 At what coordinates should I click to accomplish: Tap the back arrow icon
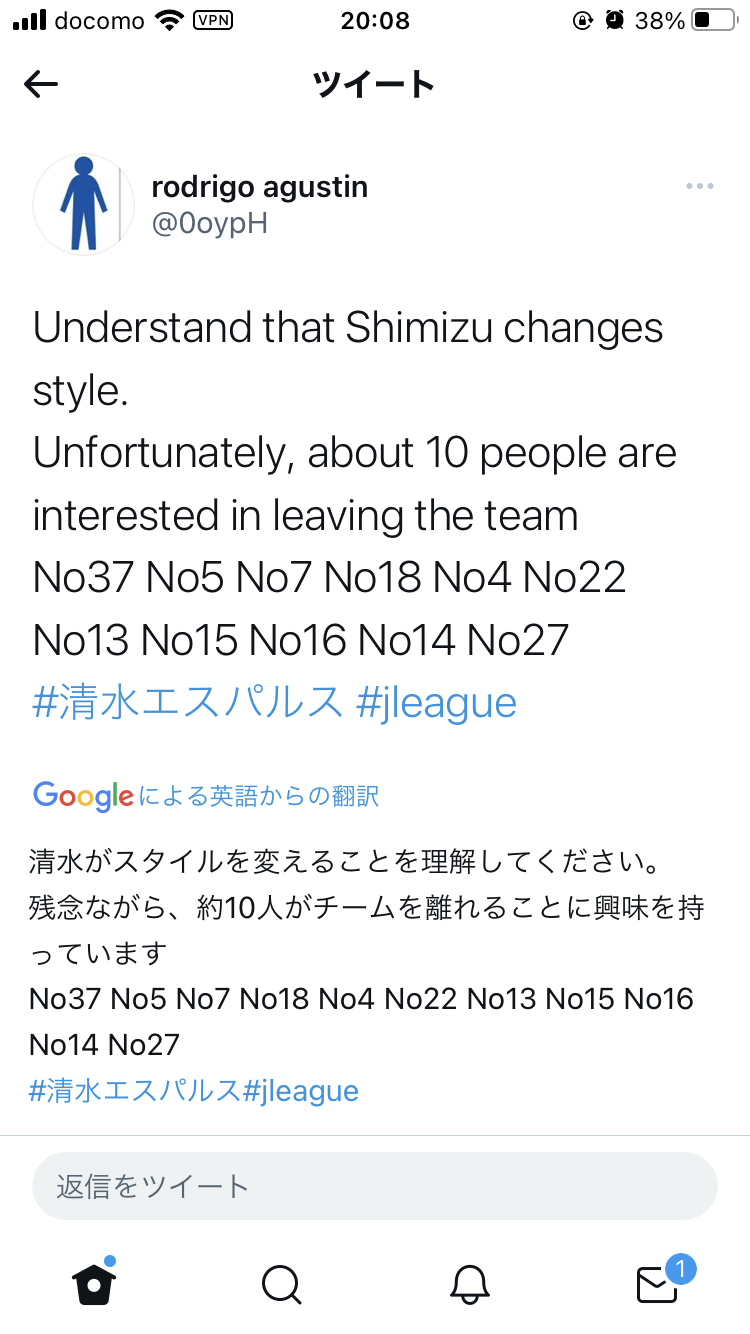click(x=41, y=85)
